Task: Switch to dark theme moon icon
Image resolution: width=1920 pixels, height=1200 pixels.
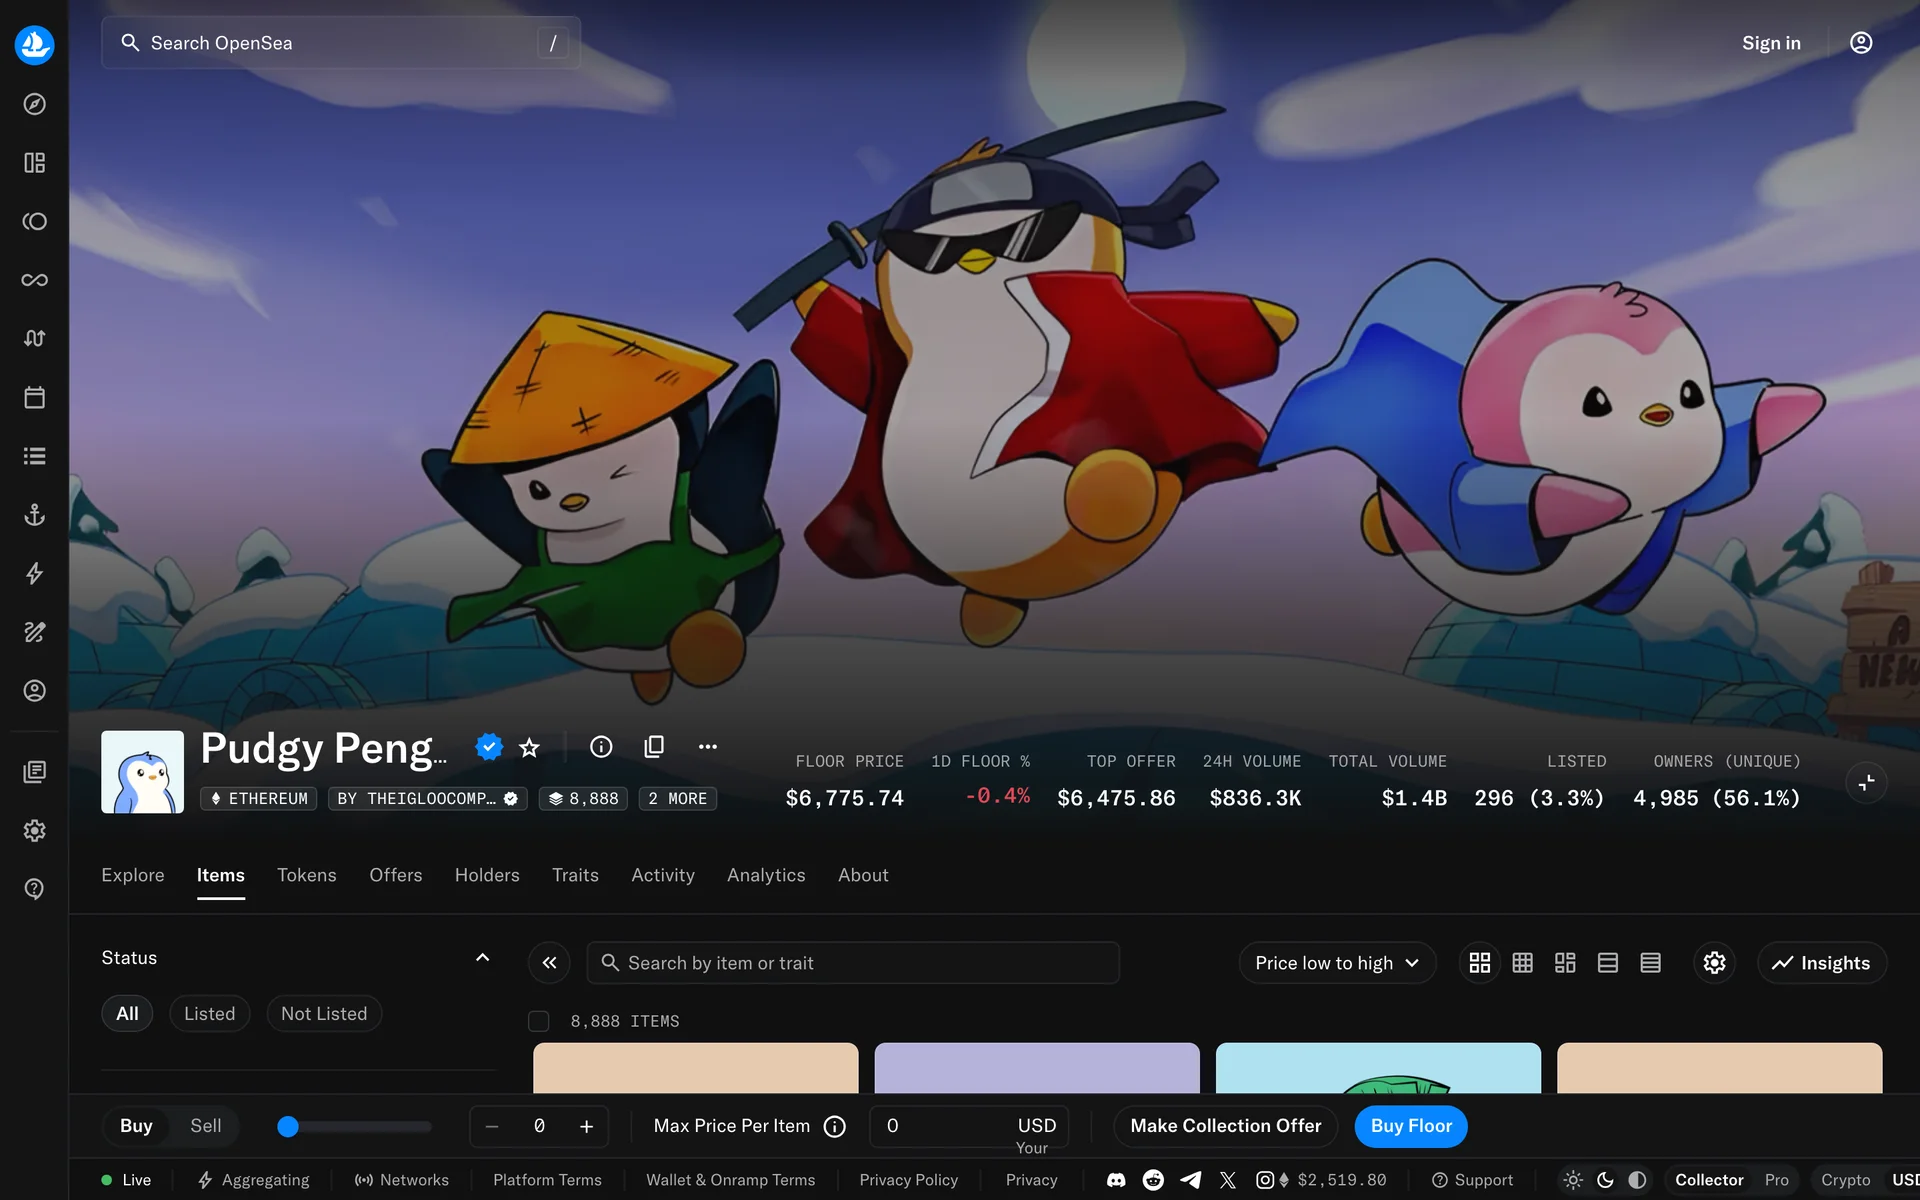Action: point(1605,1180)
